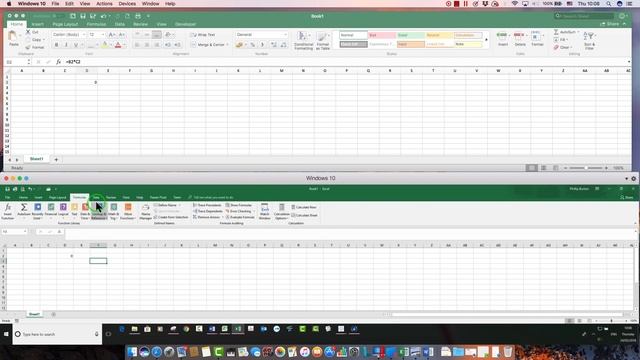
Task: Open Name Manager in Windows Excel
Action: (145, 211)
